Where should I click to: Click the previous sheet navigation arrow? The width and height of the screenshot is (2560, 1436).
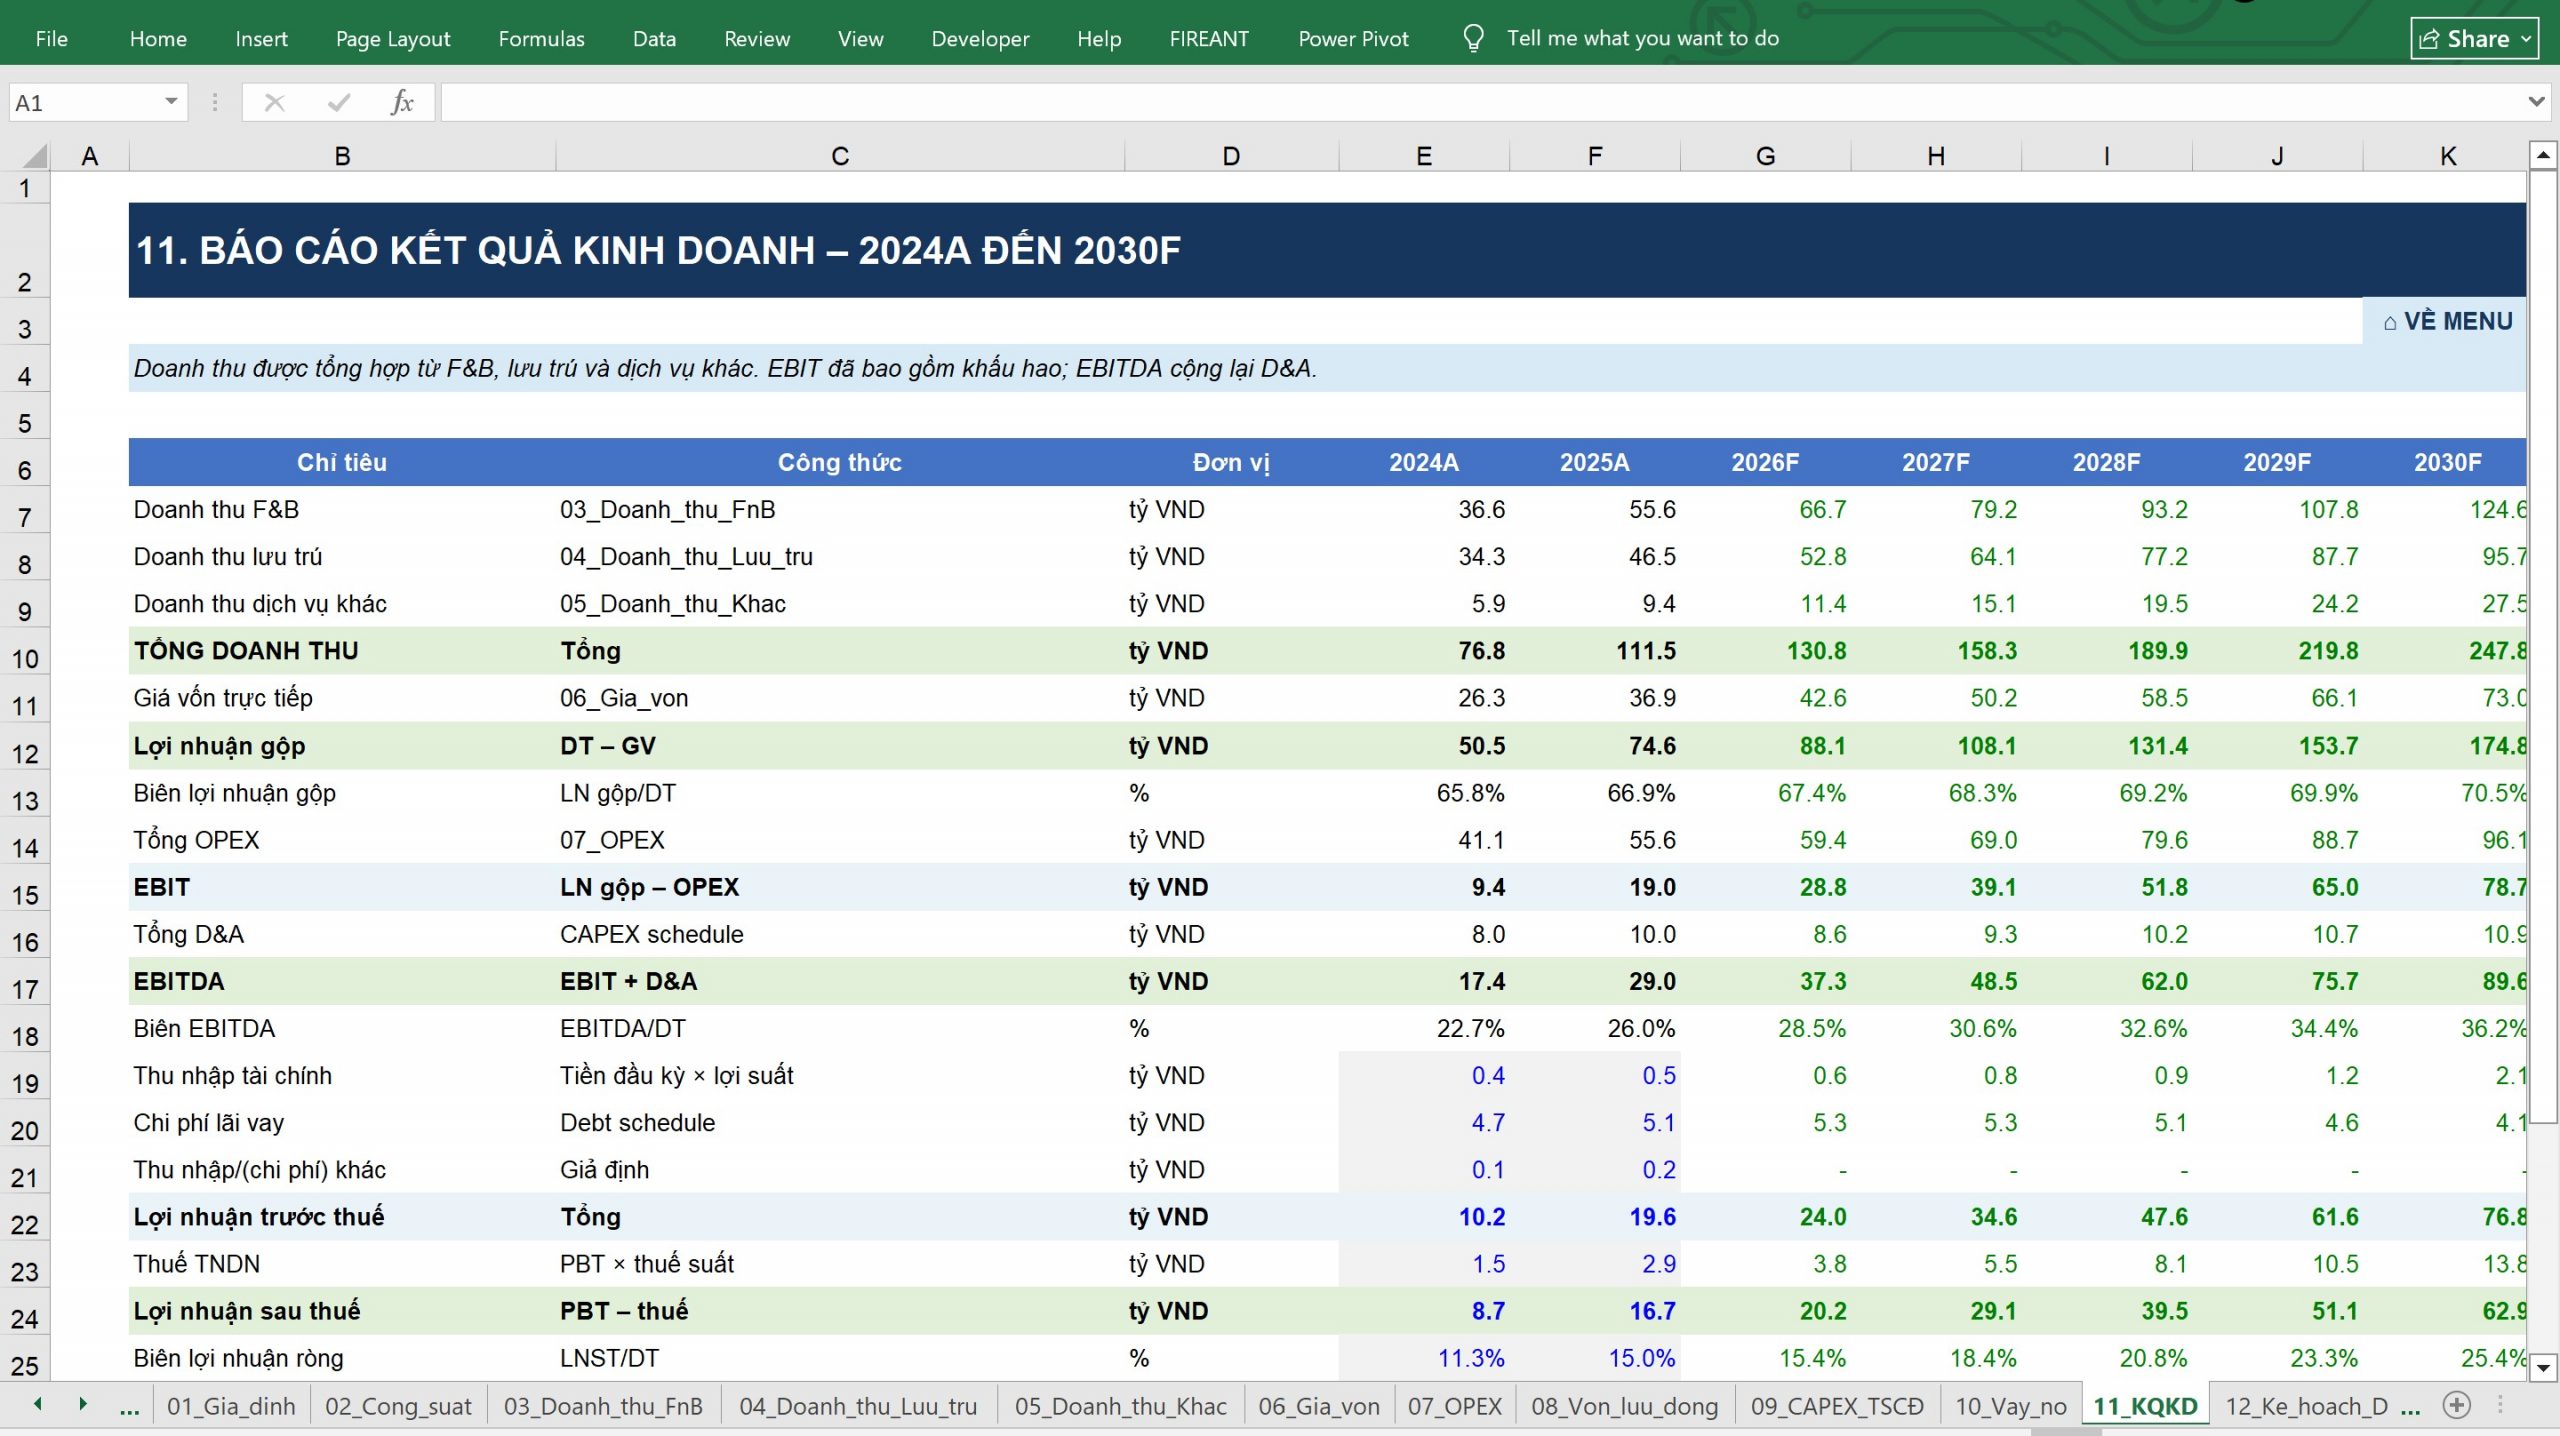click(38, 1404)
